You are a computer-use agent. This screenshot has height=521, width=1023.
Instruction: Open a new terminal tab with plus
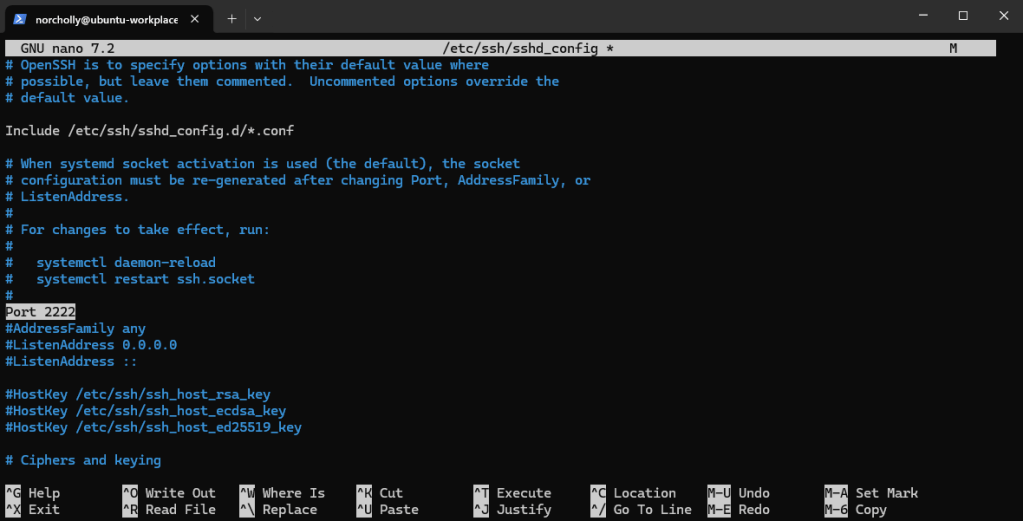231,18
